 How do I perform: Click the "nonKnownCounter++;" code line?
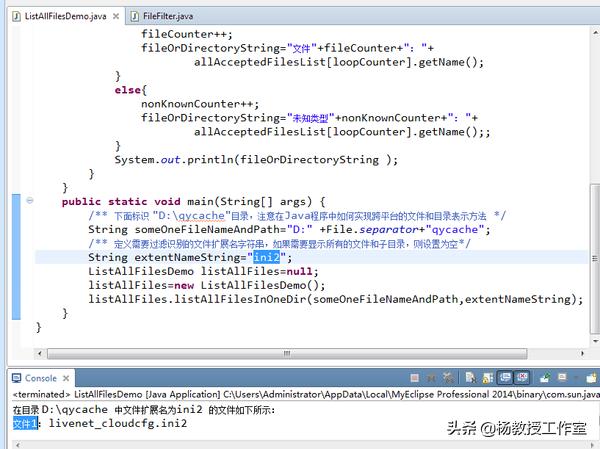coord(200,104)
